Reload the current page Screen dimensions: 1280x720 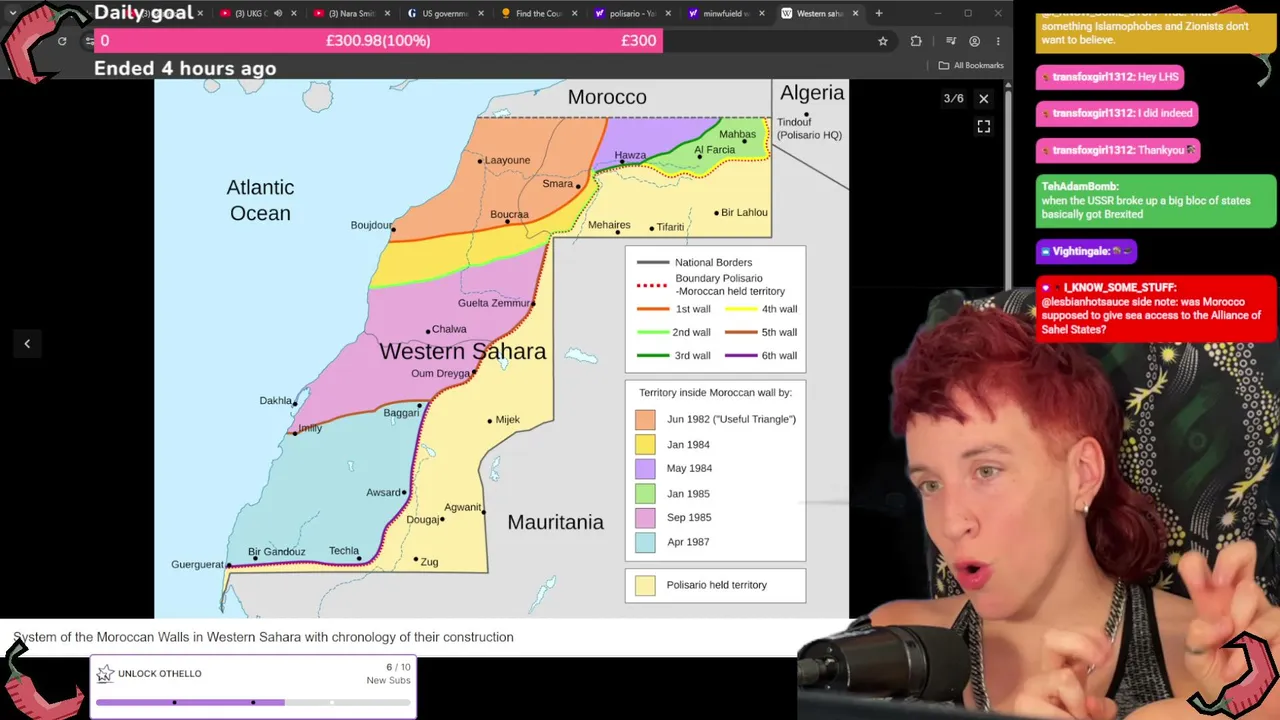click(62, 41)
